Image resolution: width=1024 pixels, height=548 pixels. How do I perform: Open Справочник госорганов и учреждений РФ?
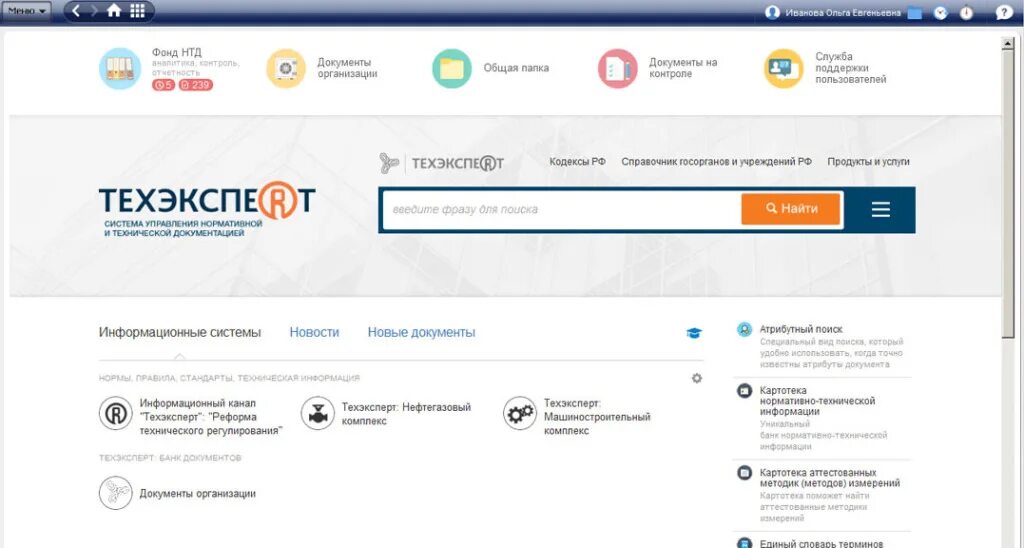pyautogui.click(x=716, y=161)
